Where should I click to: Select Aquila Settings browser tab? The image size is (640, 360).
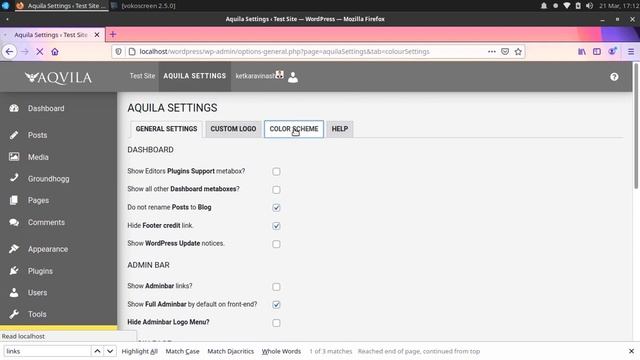[x=51, y=35]
